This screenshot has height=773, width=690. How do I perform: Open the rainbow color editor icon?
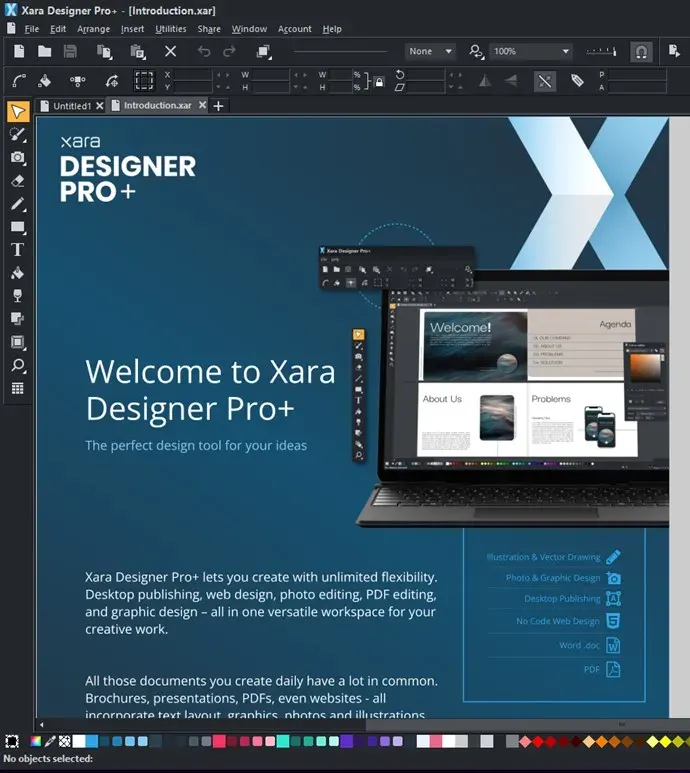pos(35,741)
